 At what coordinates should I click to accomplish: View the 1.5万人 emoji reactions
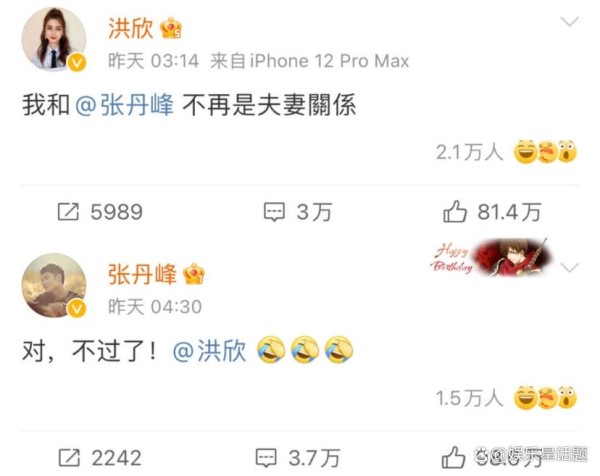[507, 398]
